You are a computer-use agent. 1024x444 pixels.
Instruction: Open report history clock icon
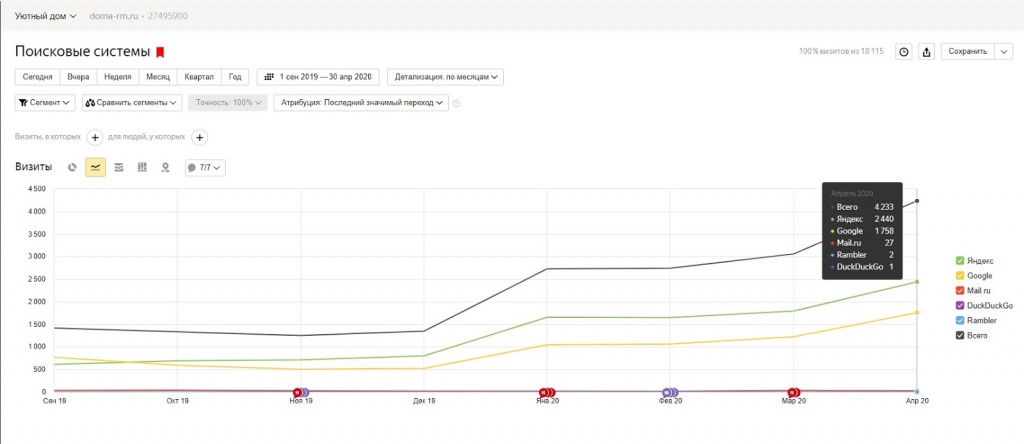point(904,51)
